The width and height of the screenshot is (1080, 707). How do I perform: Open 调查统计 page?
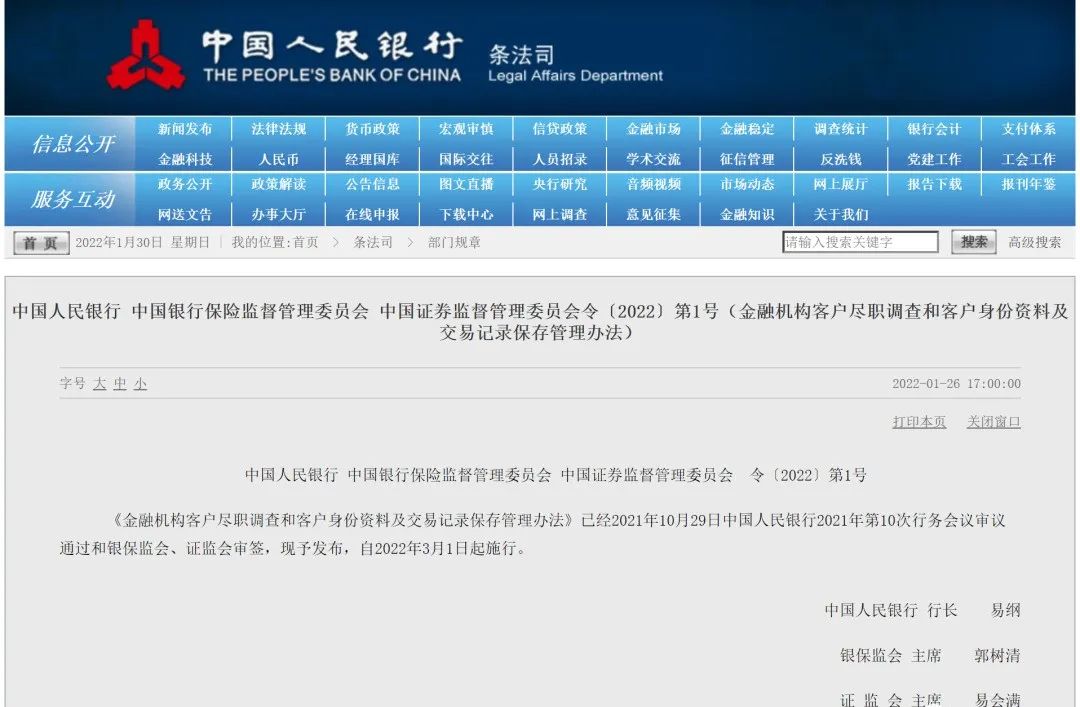841,129
